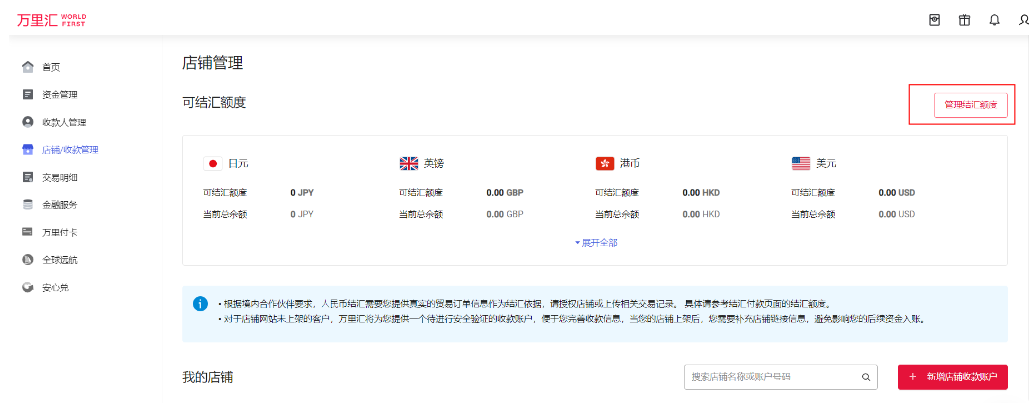Click the blue info icon in notice banner
Screen dimensions: 1033x412
click(x=201, y=303)
